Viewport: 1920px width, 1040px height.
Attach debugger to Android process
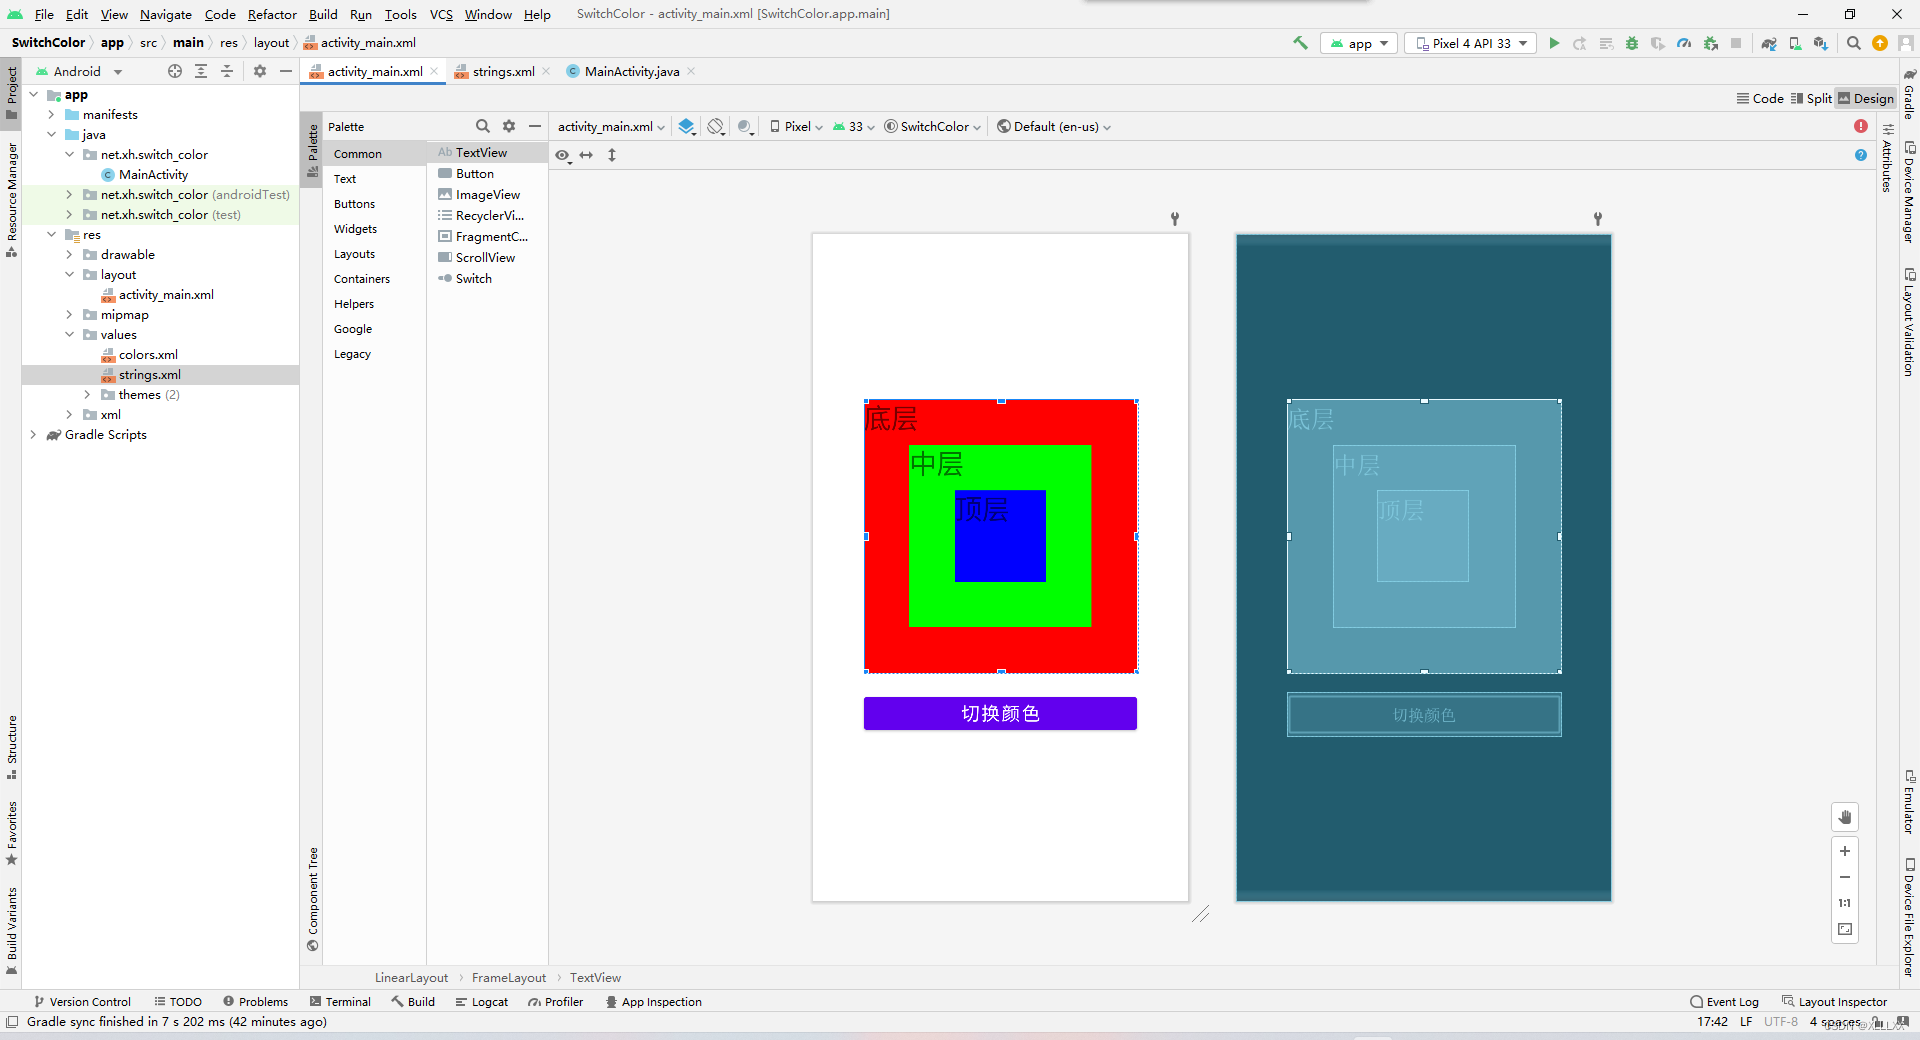[x=1711, y=43]
